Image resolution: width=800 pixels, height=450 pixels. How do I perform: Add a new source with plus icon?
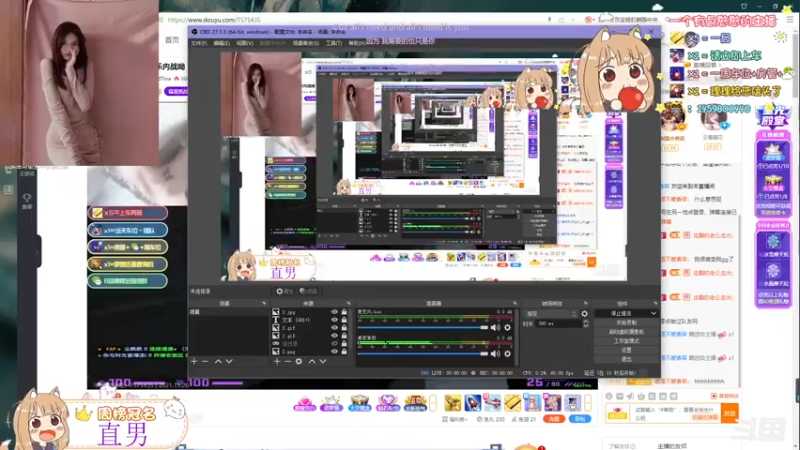pyautogui.click(x=277, y=361)
